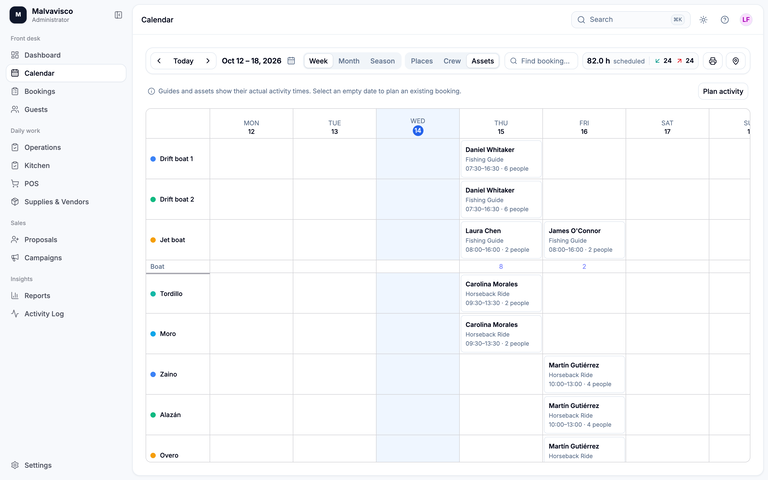The width and height of the screenshot is (768, 480).
Task: Click the print calendar icon
Action: coord(713,61)
